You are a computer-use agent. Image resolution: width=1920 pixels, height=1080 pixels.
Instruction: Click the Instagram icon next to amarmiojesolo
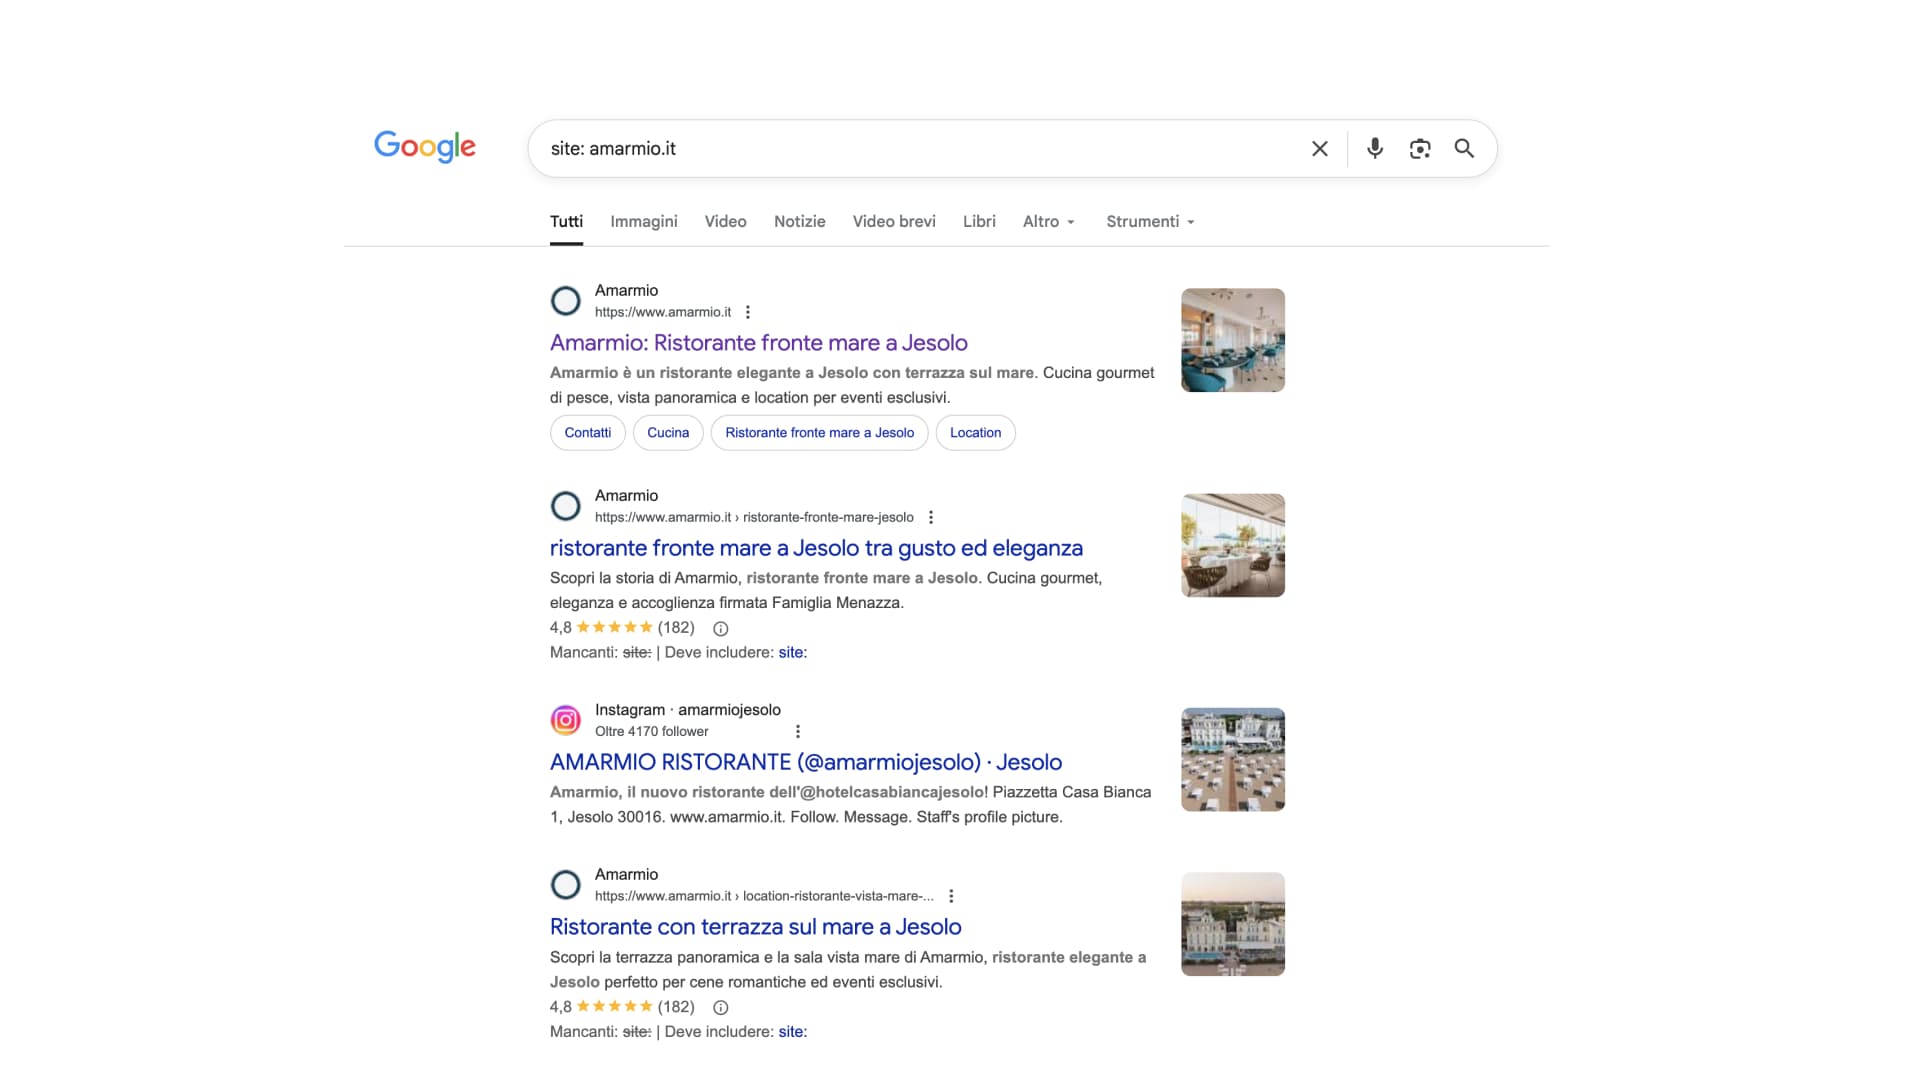565,719
